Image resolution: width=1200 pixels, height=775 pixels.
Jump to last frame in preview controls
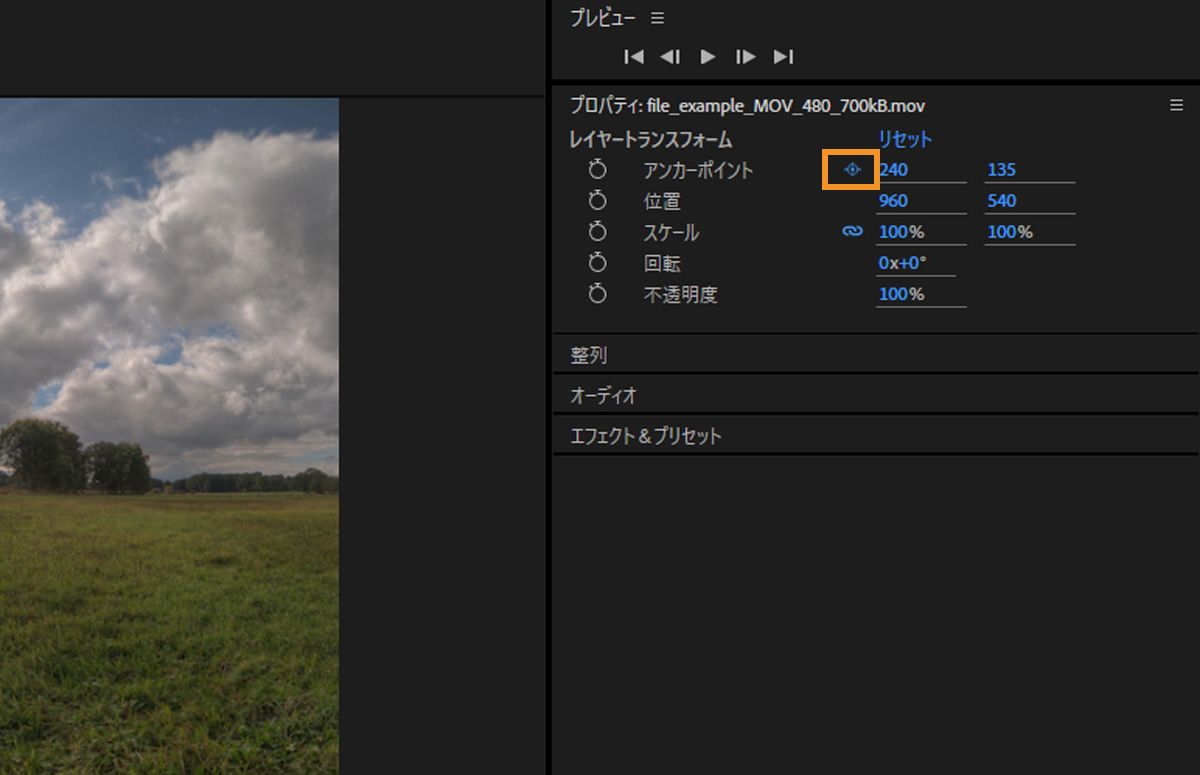coord(784,57)
